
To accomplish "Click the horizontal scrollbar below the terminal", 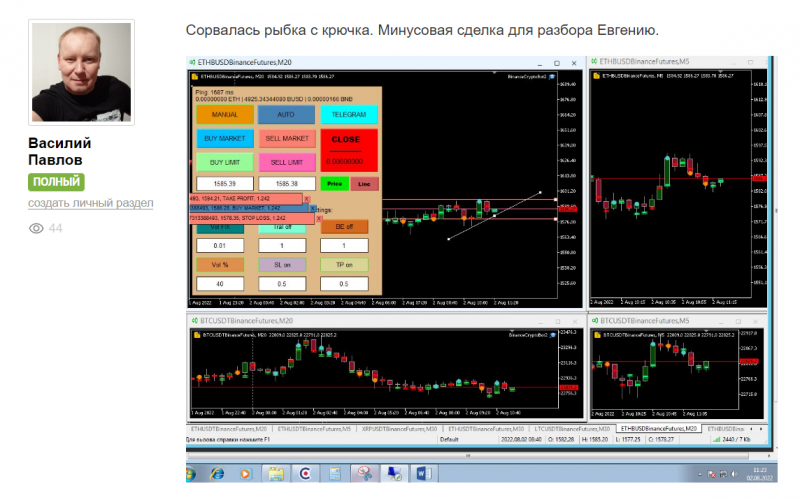I will click(x=468, y=456).
